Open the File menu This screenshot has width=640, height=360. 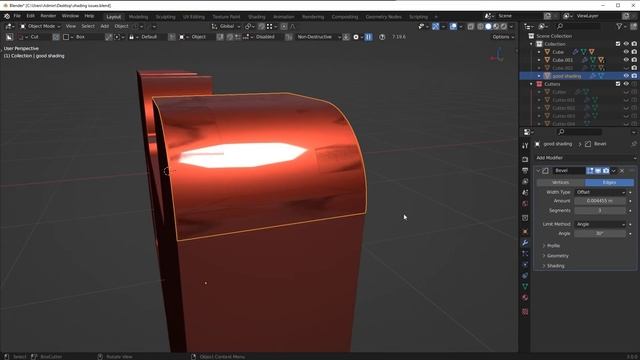(17, 16)
